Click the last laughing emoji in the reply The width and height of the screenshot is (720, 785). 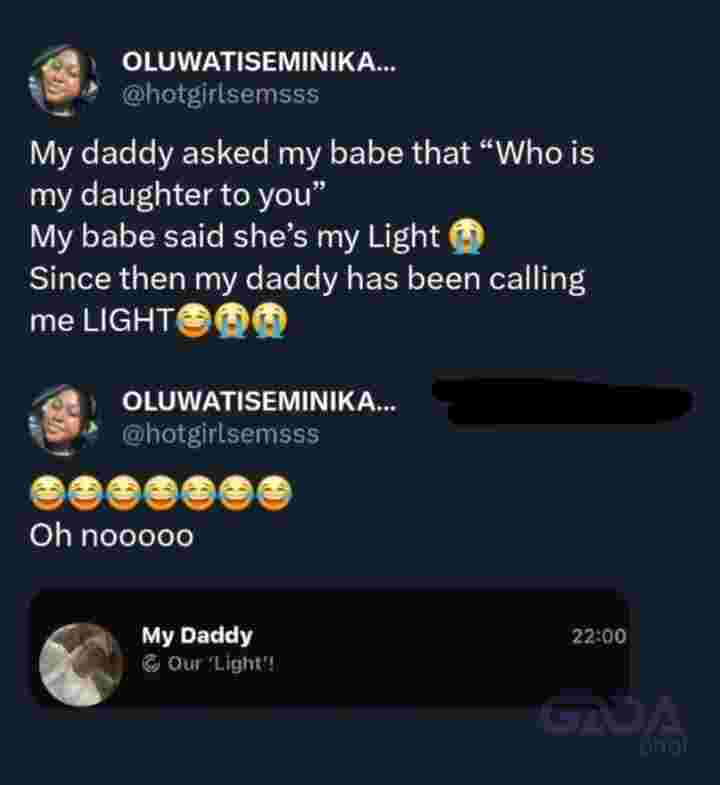point(274,494)
